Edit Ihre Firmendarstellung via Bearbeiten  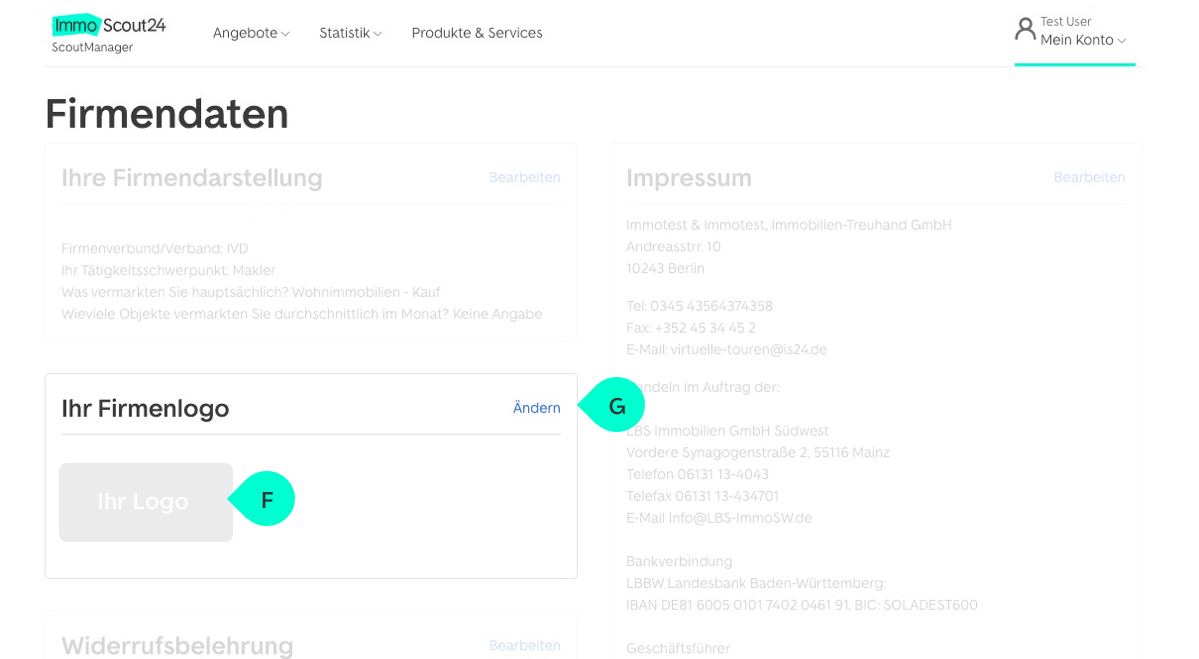524,177
